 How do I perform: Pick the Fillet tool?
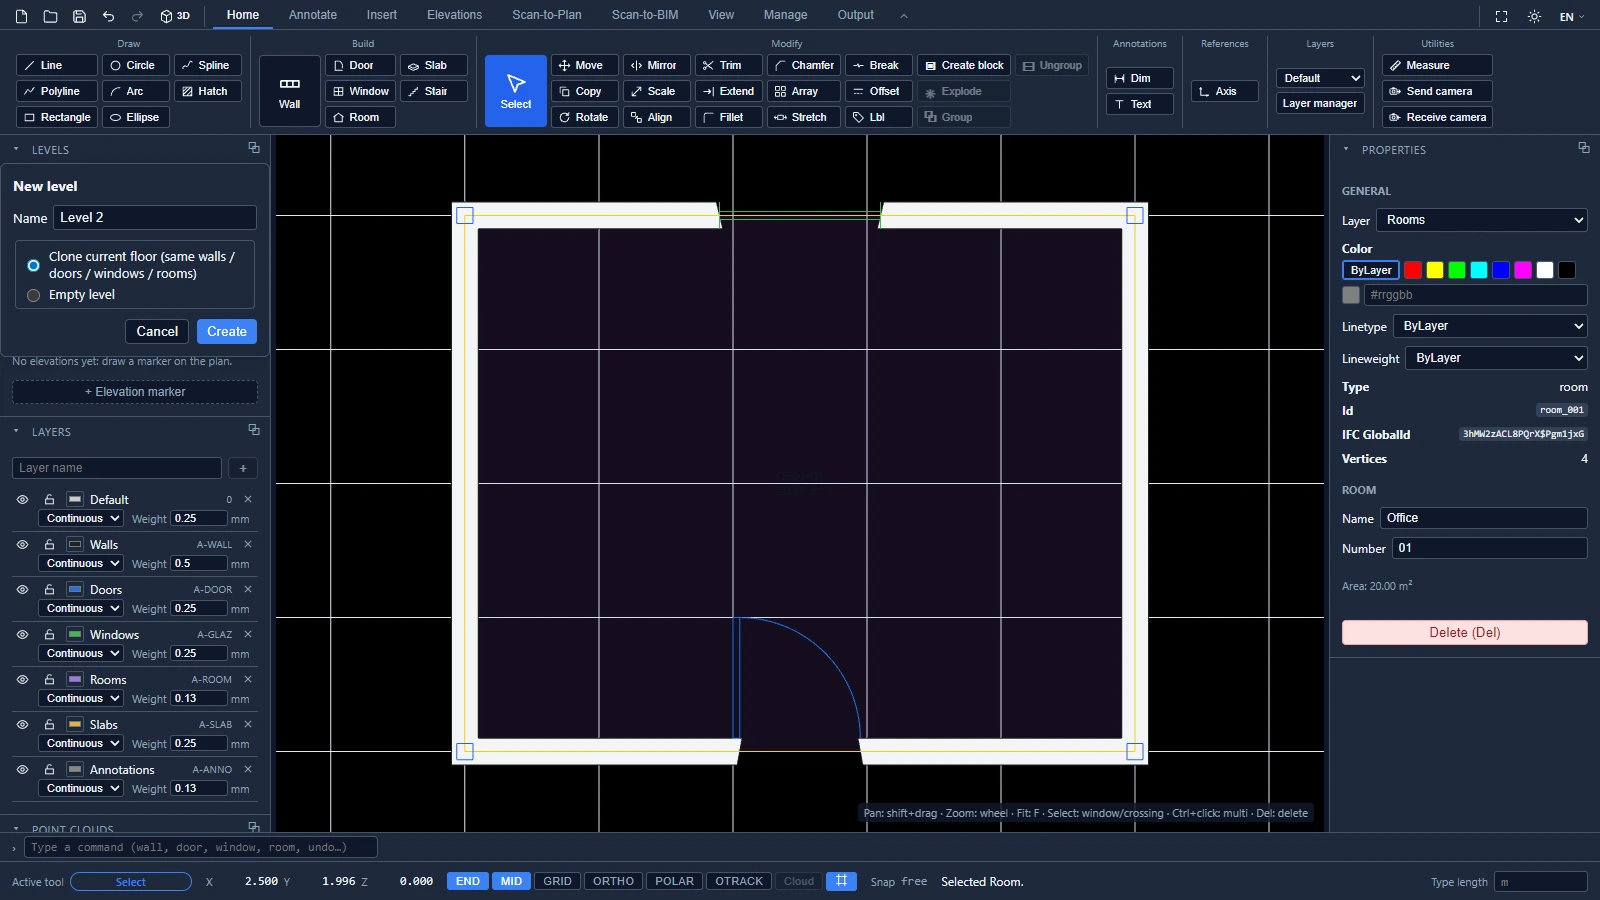pyautogui.click(x=729, y=117)
